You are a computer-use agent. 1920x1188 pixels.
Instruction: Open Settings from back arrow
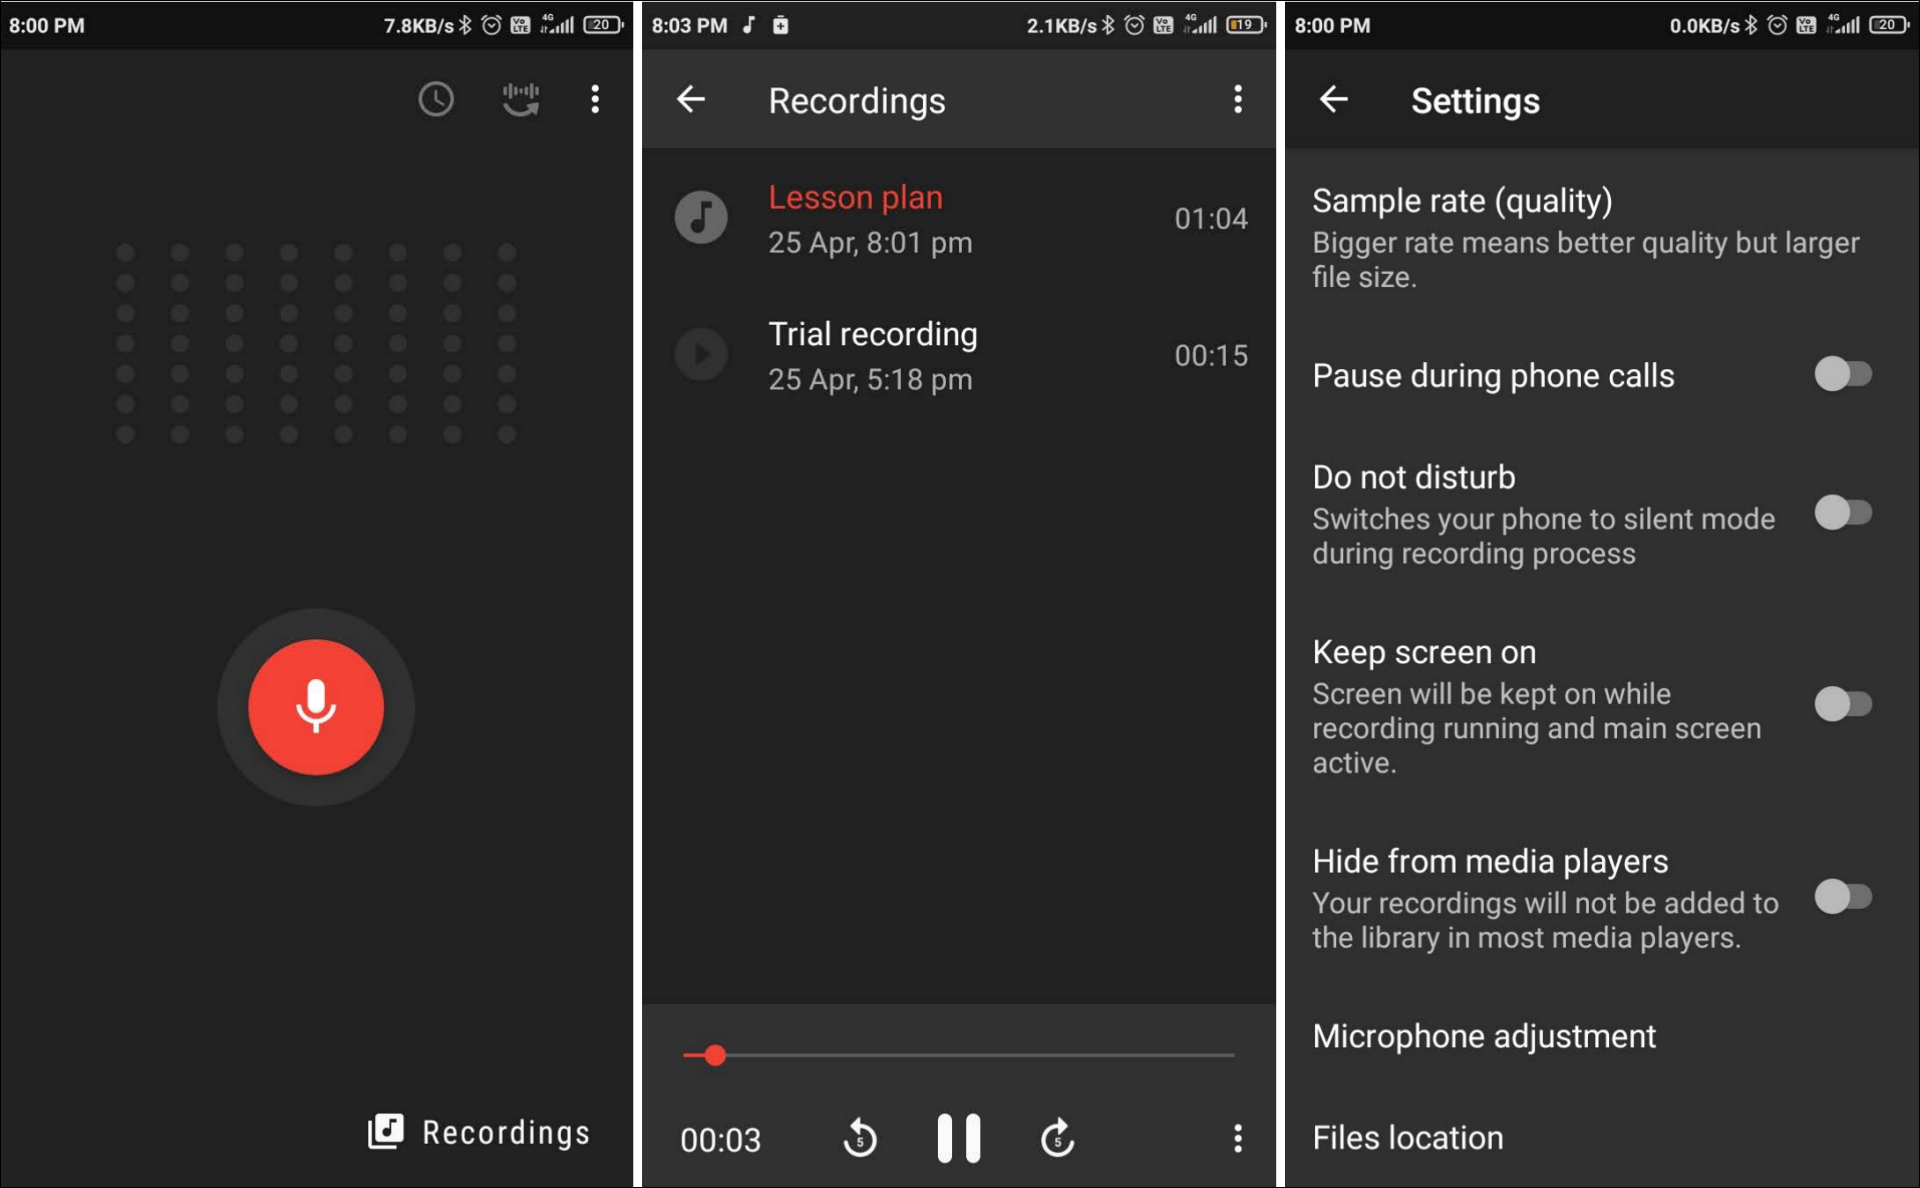1329,97
